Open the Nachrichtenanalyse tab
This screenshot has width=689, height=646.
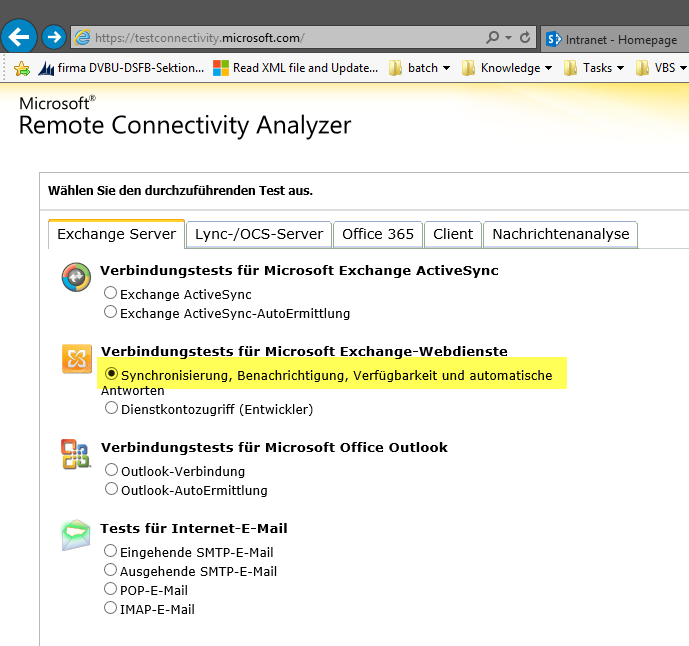pos(561,235)
